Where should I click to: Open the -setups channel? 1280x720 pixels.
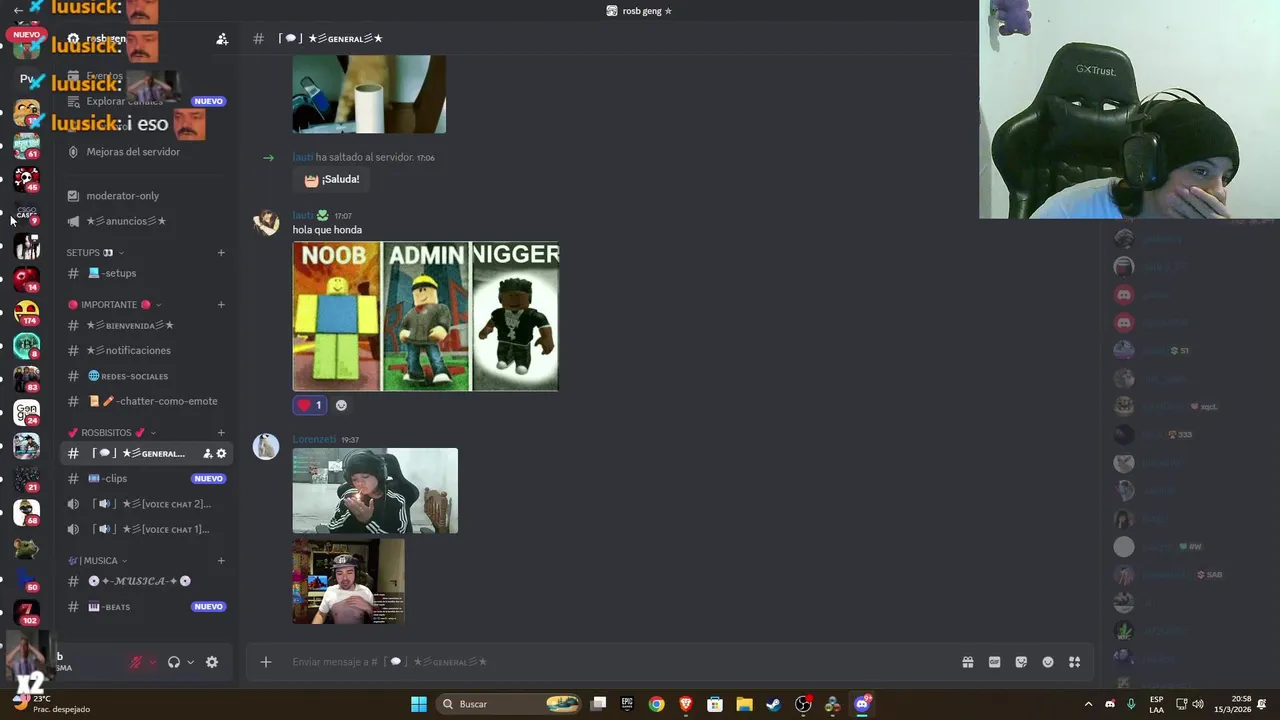point(146,273)
